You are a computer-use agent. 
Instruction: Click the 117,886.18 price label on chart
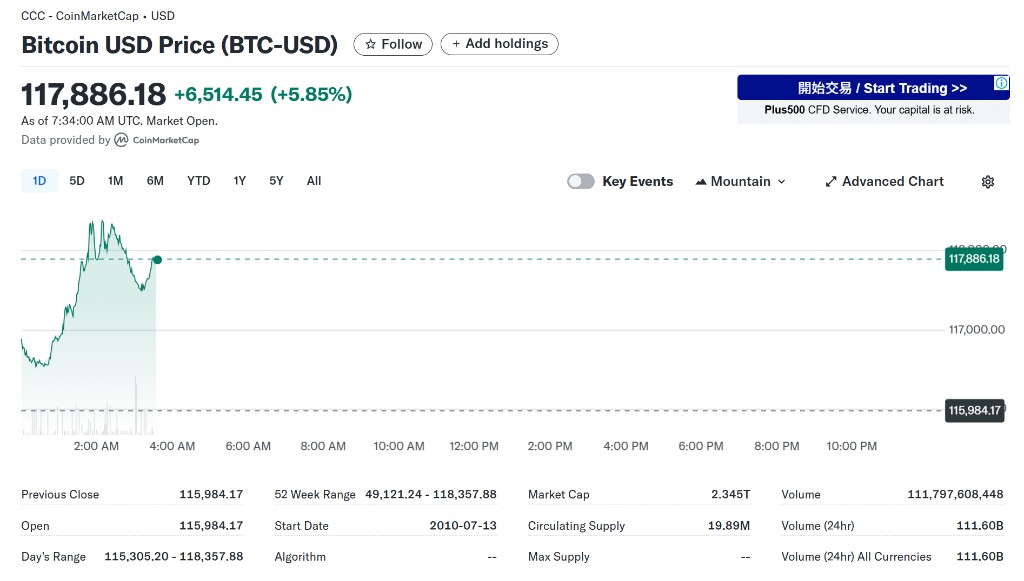point(974,259)
